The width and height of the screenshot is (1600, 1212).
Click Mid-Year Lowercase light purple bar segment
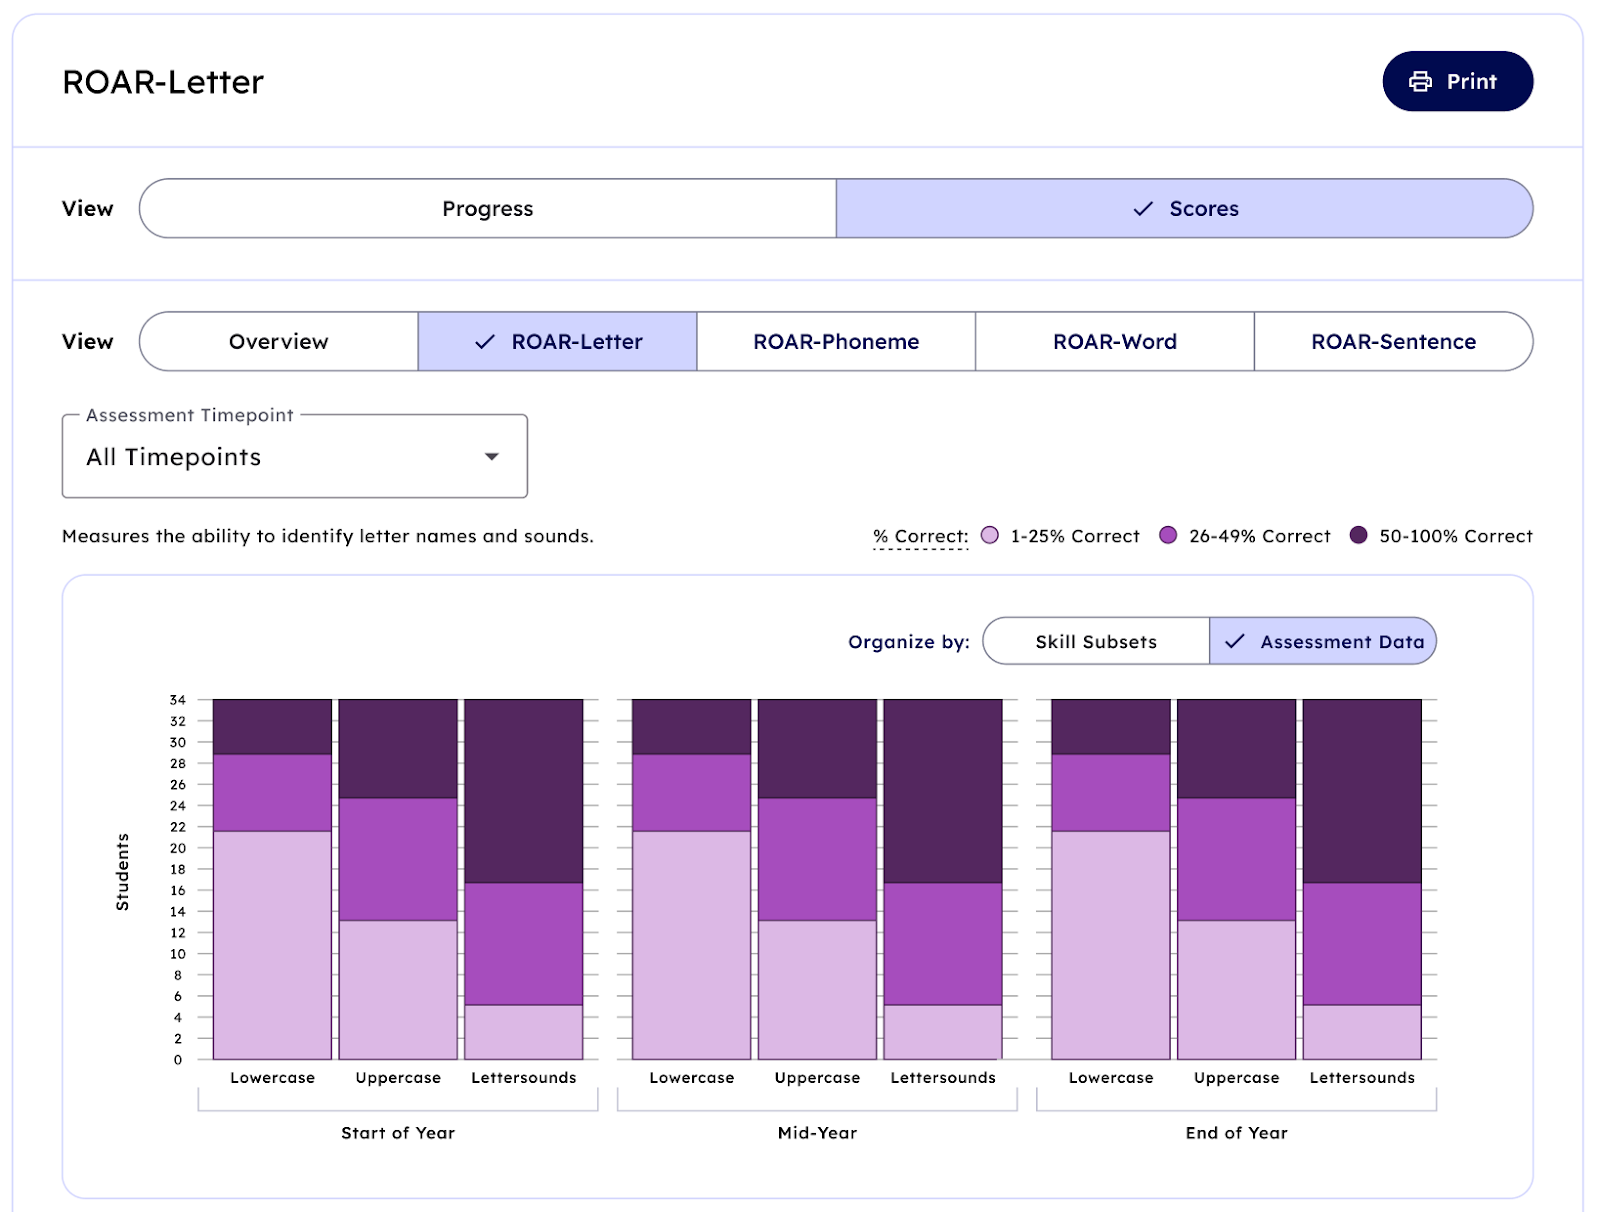692,944
